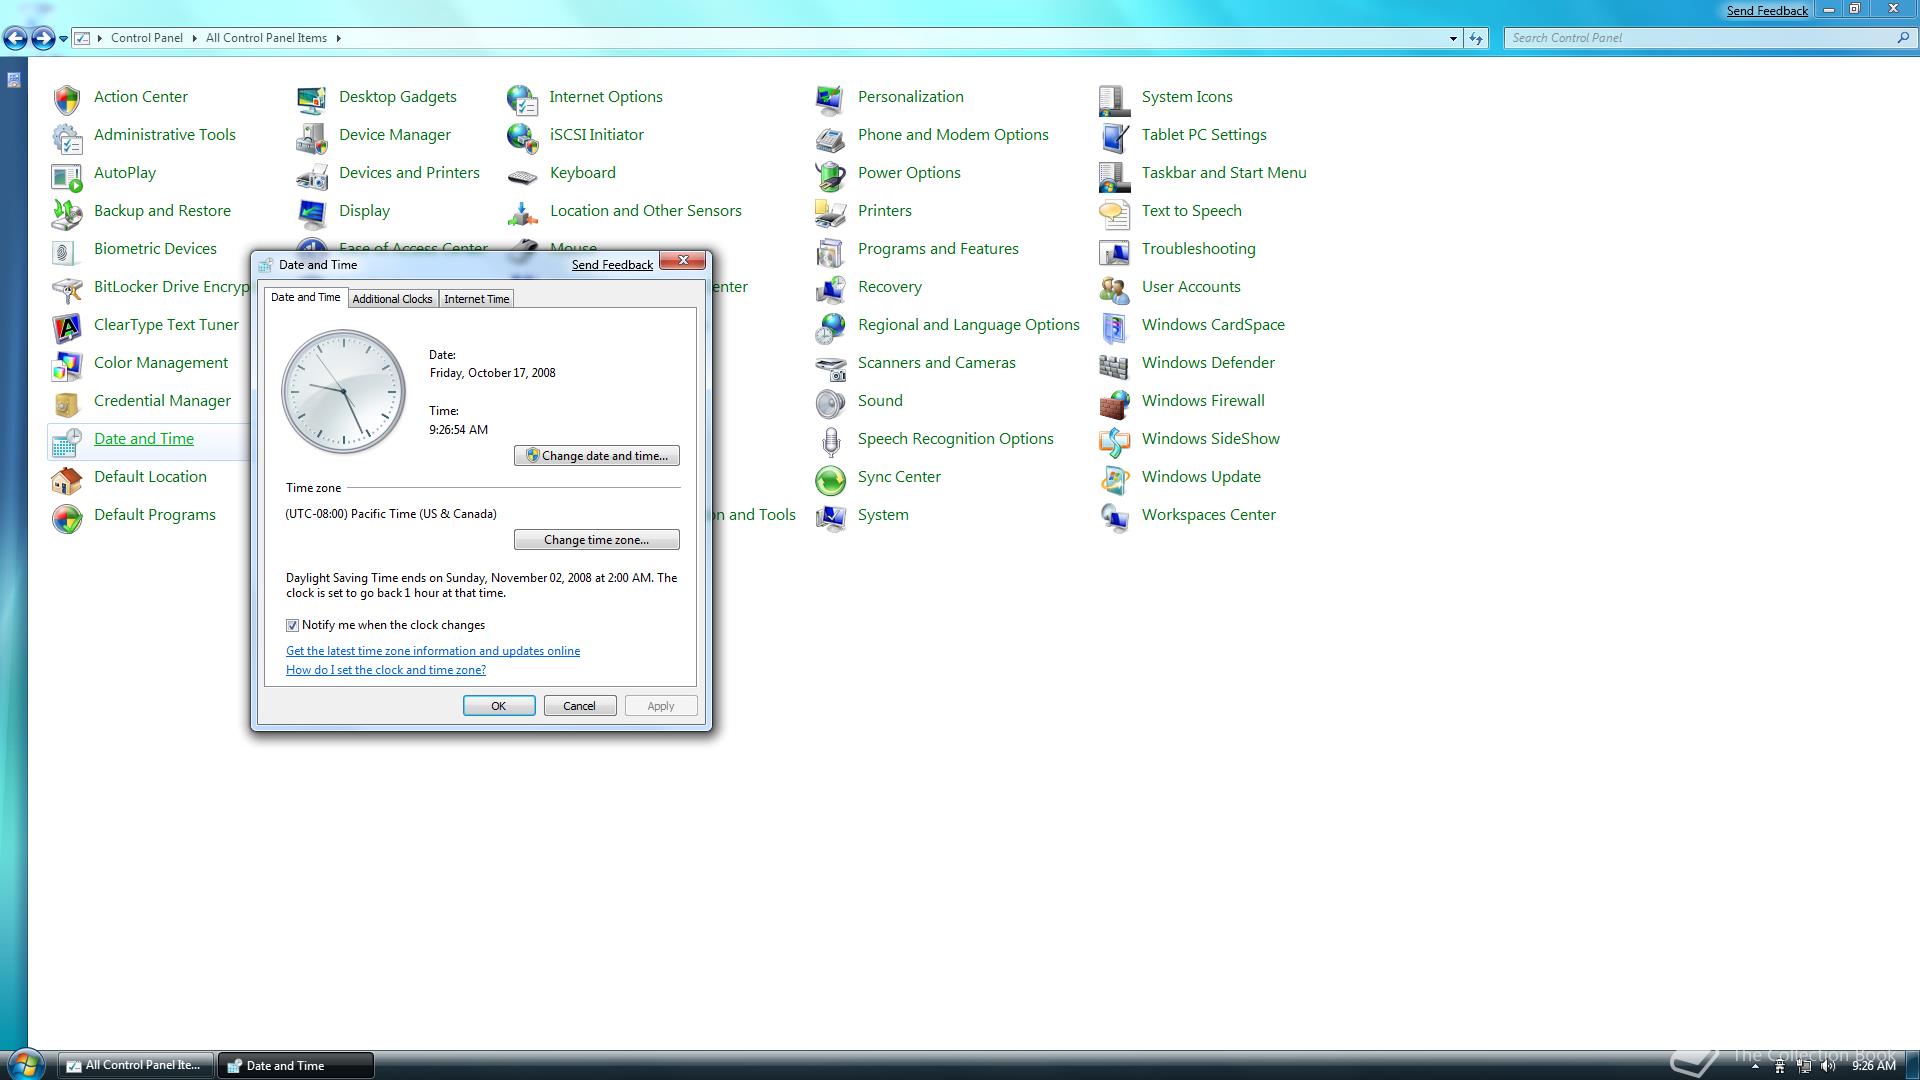Image resolution: width=1920 pixels, height=1080 pixels.
Task: Click Send Feedback at top of window
Action: (x=1767, y=10)
